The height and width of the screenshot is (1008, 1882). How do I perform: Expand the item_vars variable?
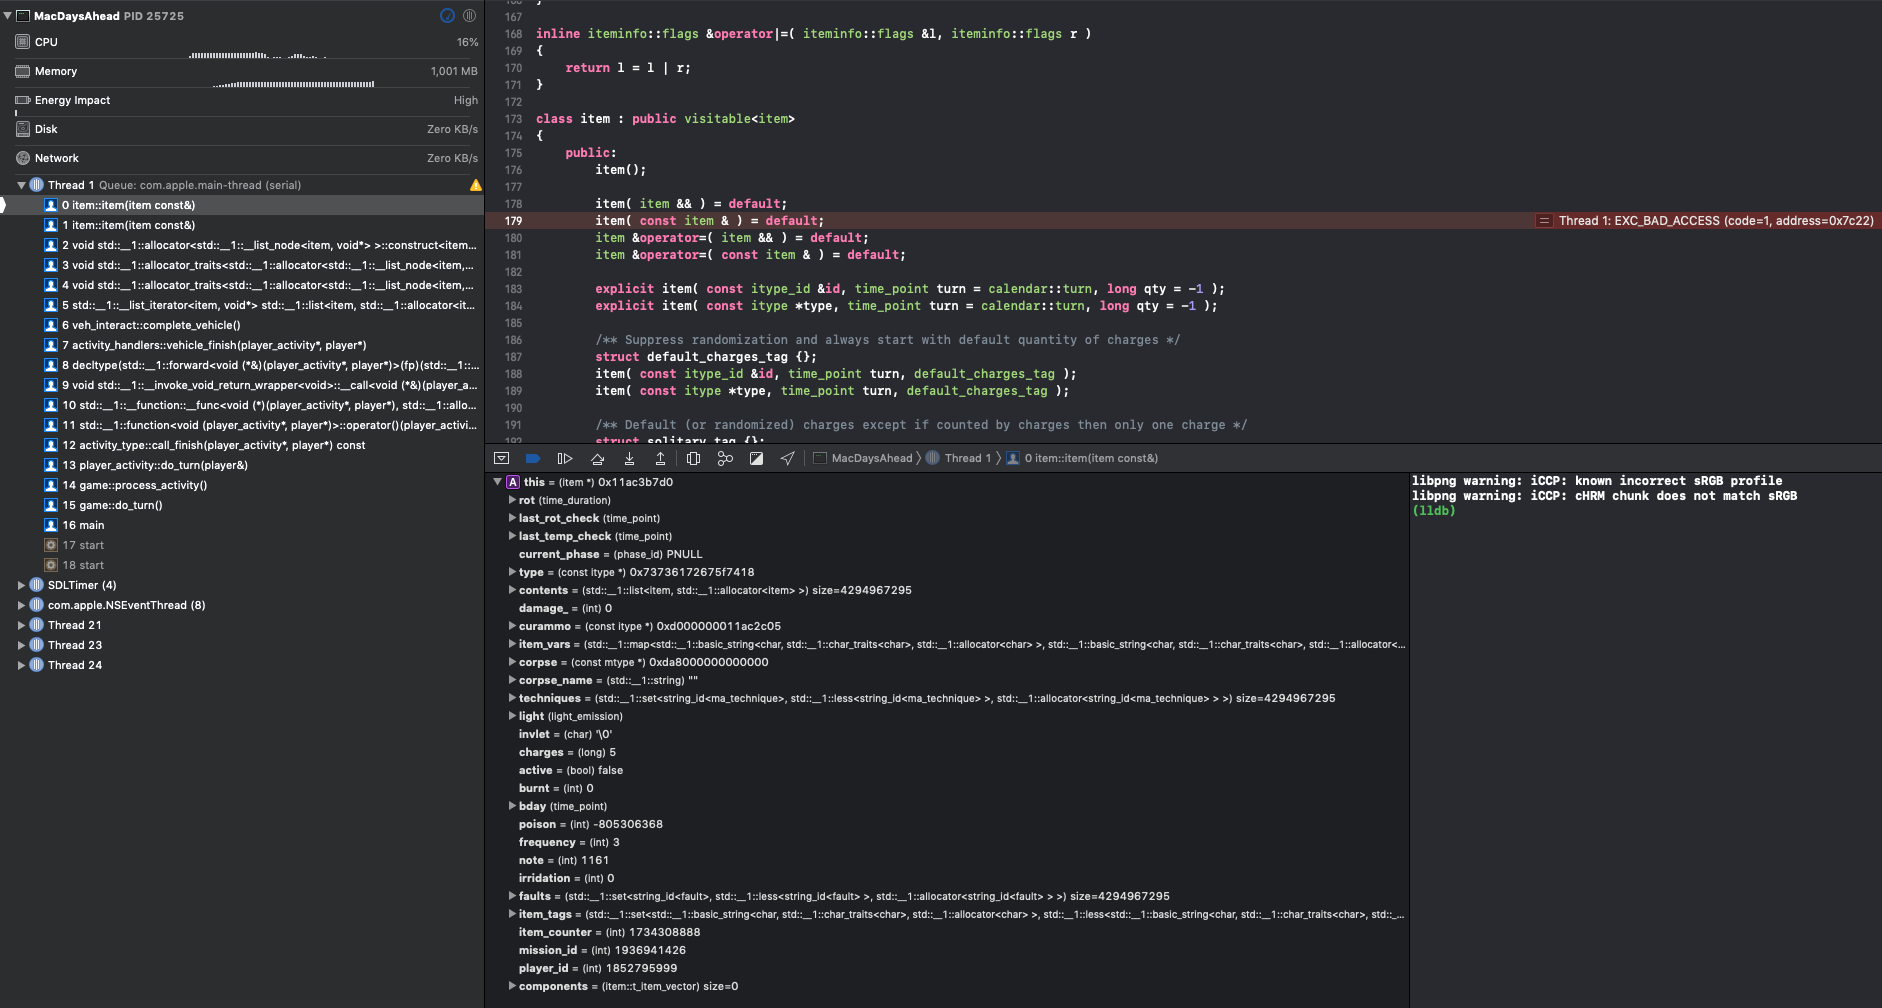(x=512, y=644)
